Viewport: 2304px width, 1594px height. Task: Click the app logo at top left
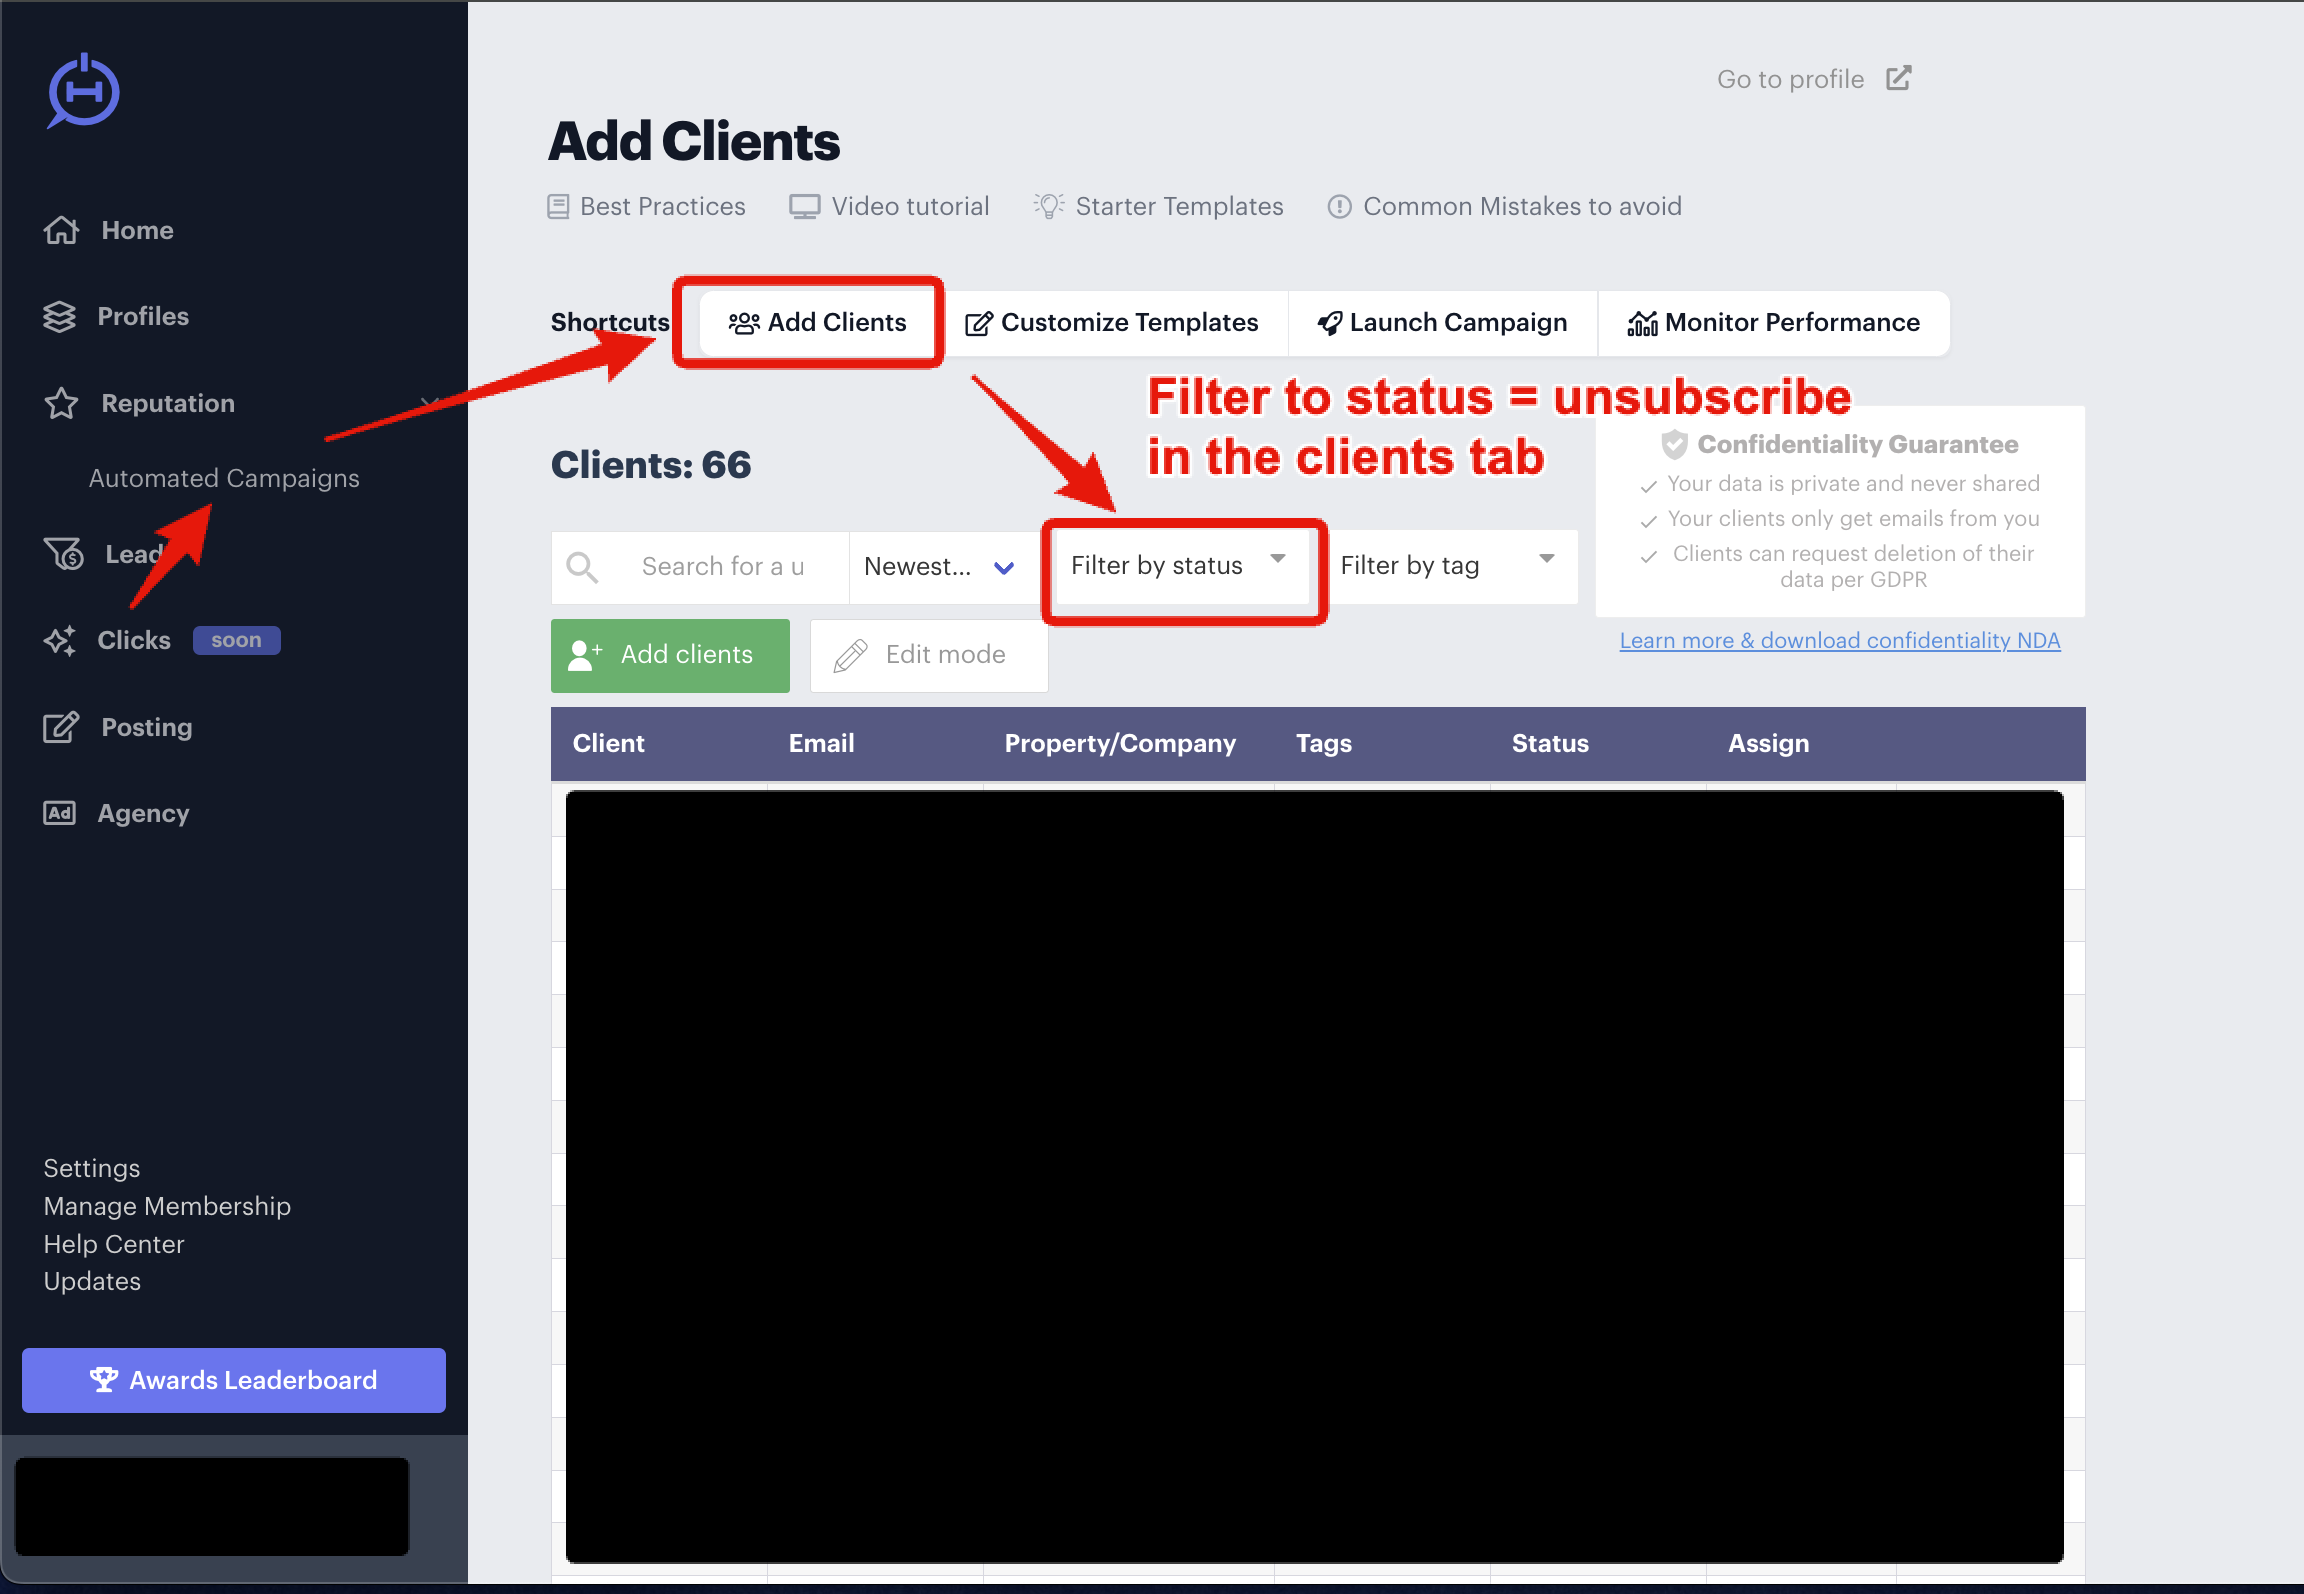[x=84, y=92]
